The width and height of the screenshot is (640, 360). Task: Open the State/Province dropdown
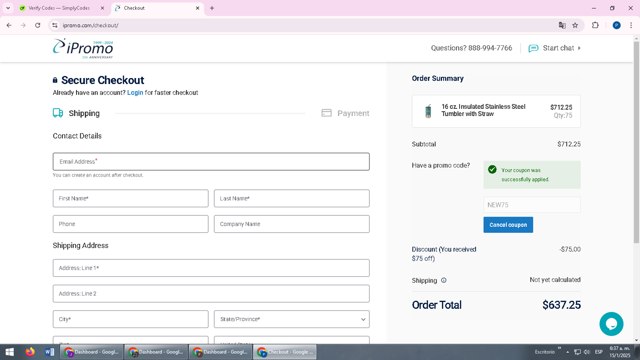coord(292,319)
